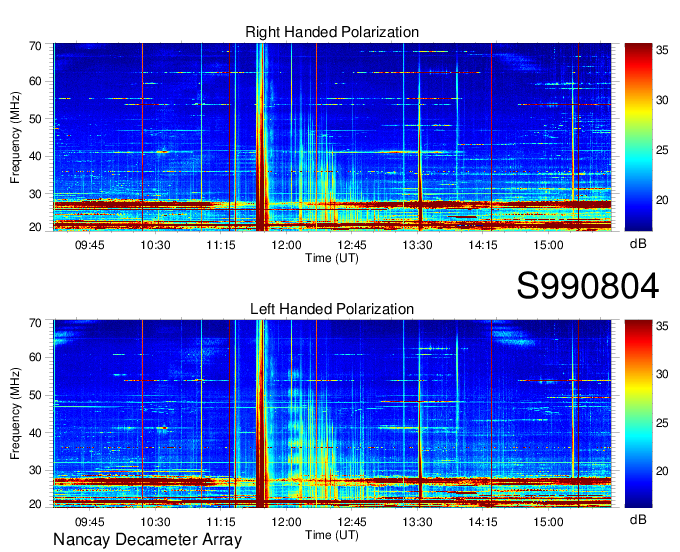Click the 25 value on upper colorbar
Image resolution: width=680 pixels, height=552 pixels.
coord(662,150)
